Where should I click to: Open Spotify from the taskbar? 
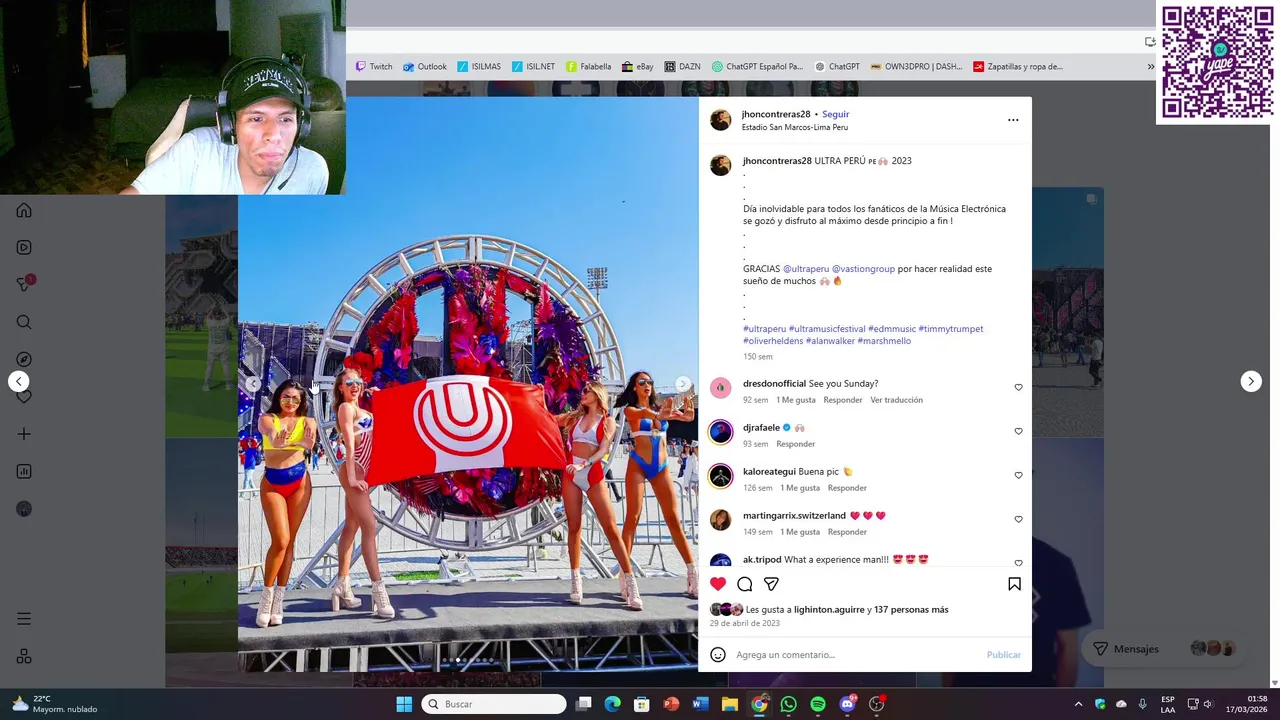tap(818, 704)
